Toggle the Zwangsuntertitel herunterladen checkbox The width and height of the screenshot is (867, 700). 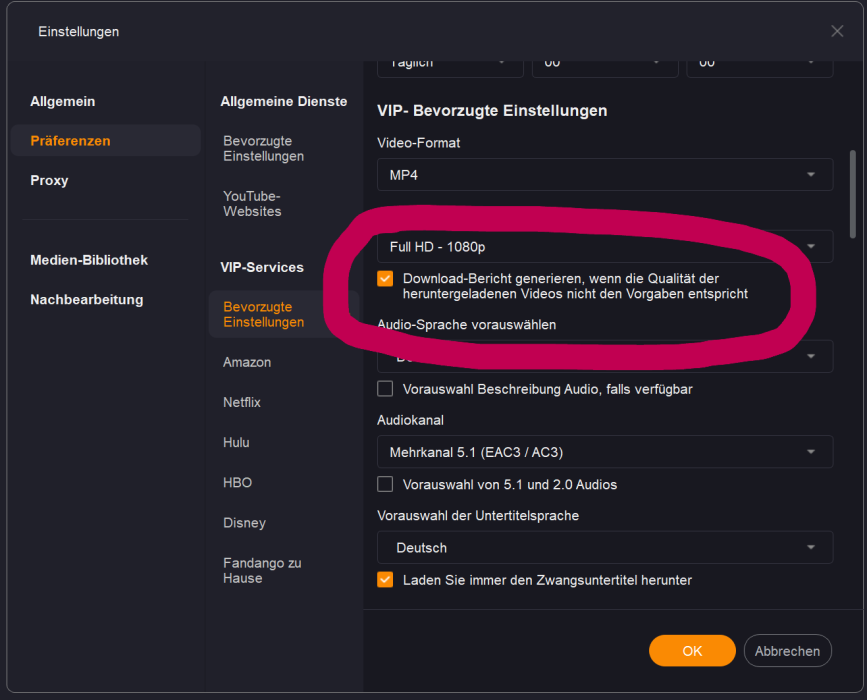(385, 580)
